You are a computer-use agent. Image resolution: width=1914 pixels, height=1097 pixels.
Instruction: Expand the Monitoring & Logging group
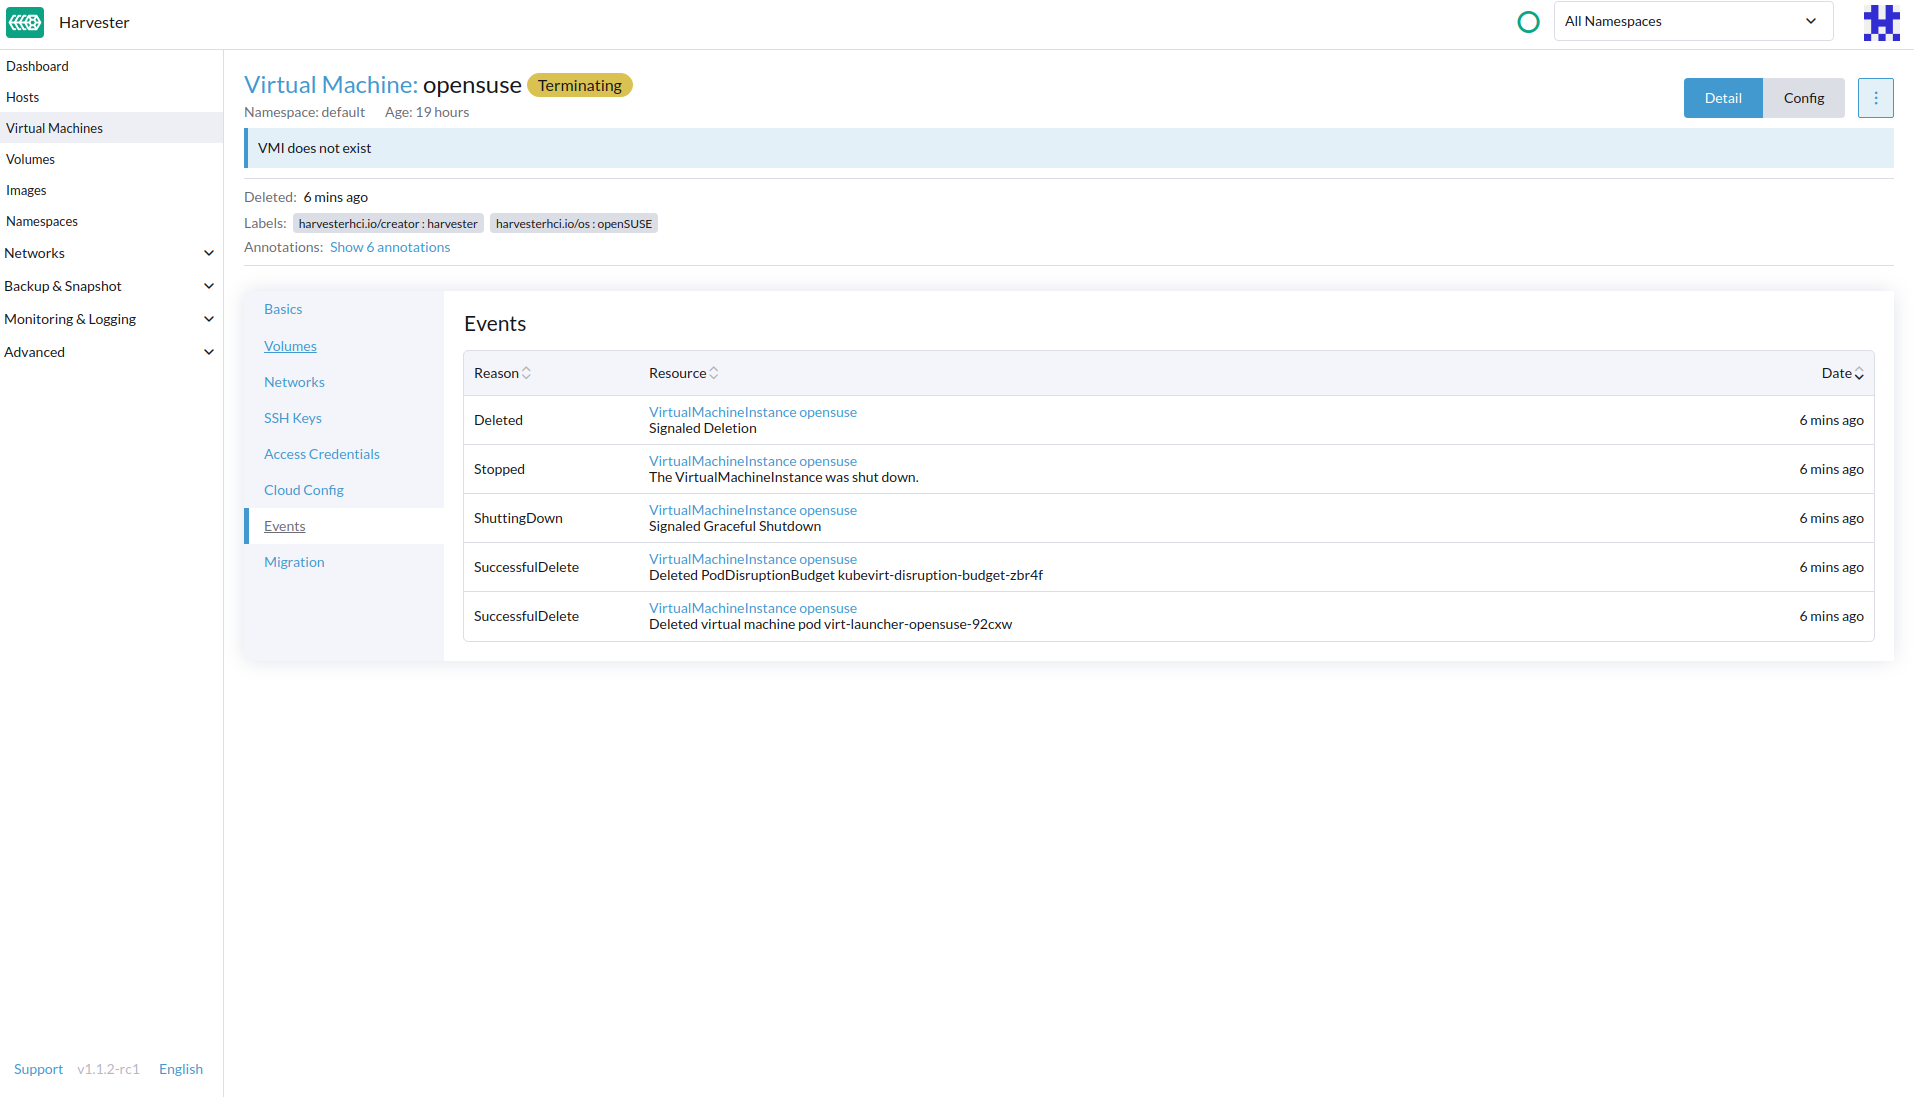coord(111,319)
